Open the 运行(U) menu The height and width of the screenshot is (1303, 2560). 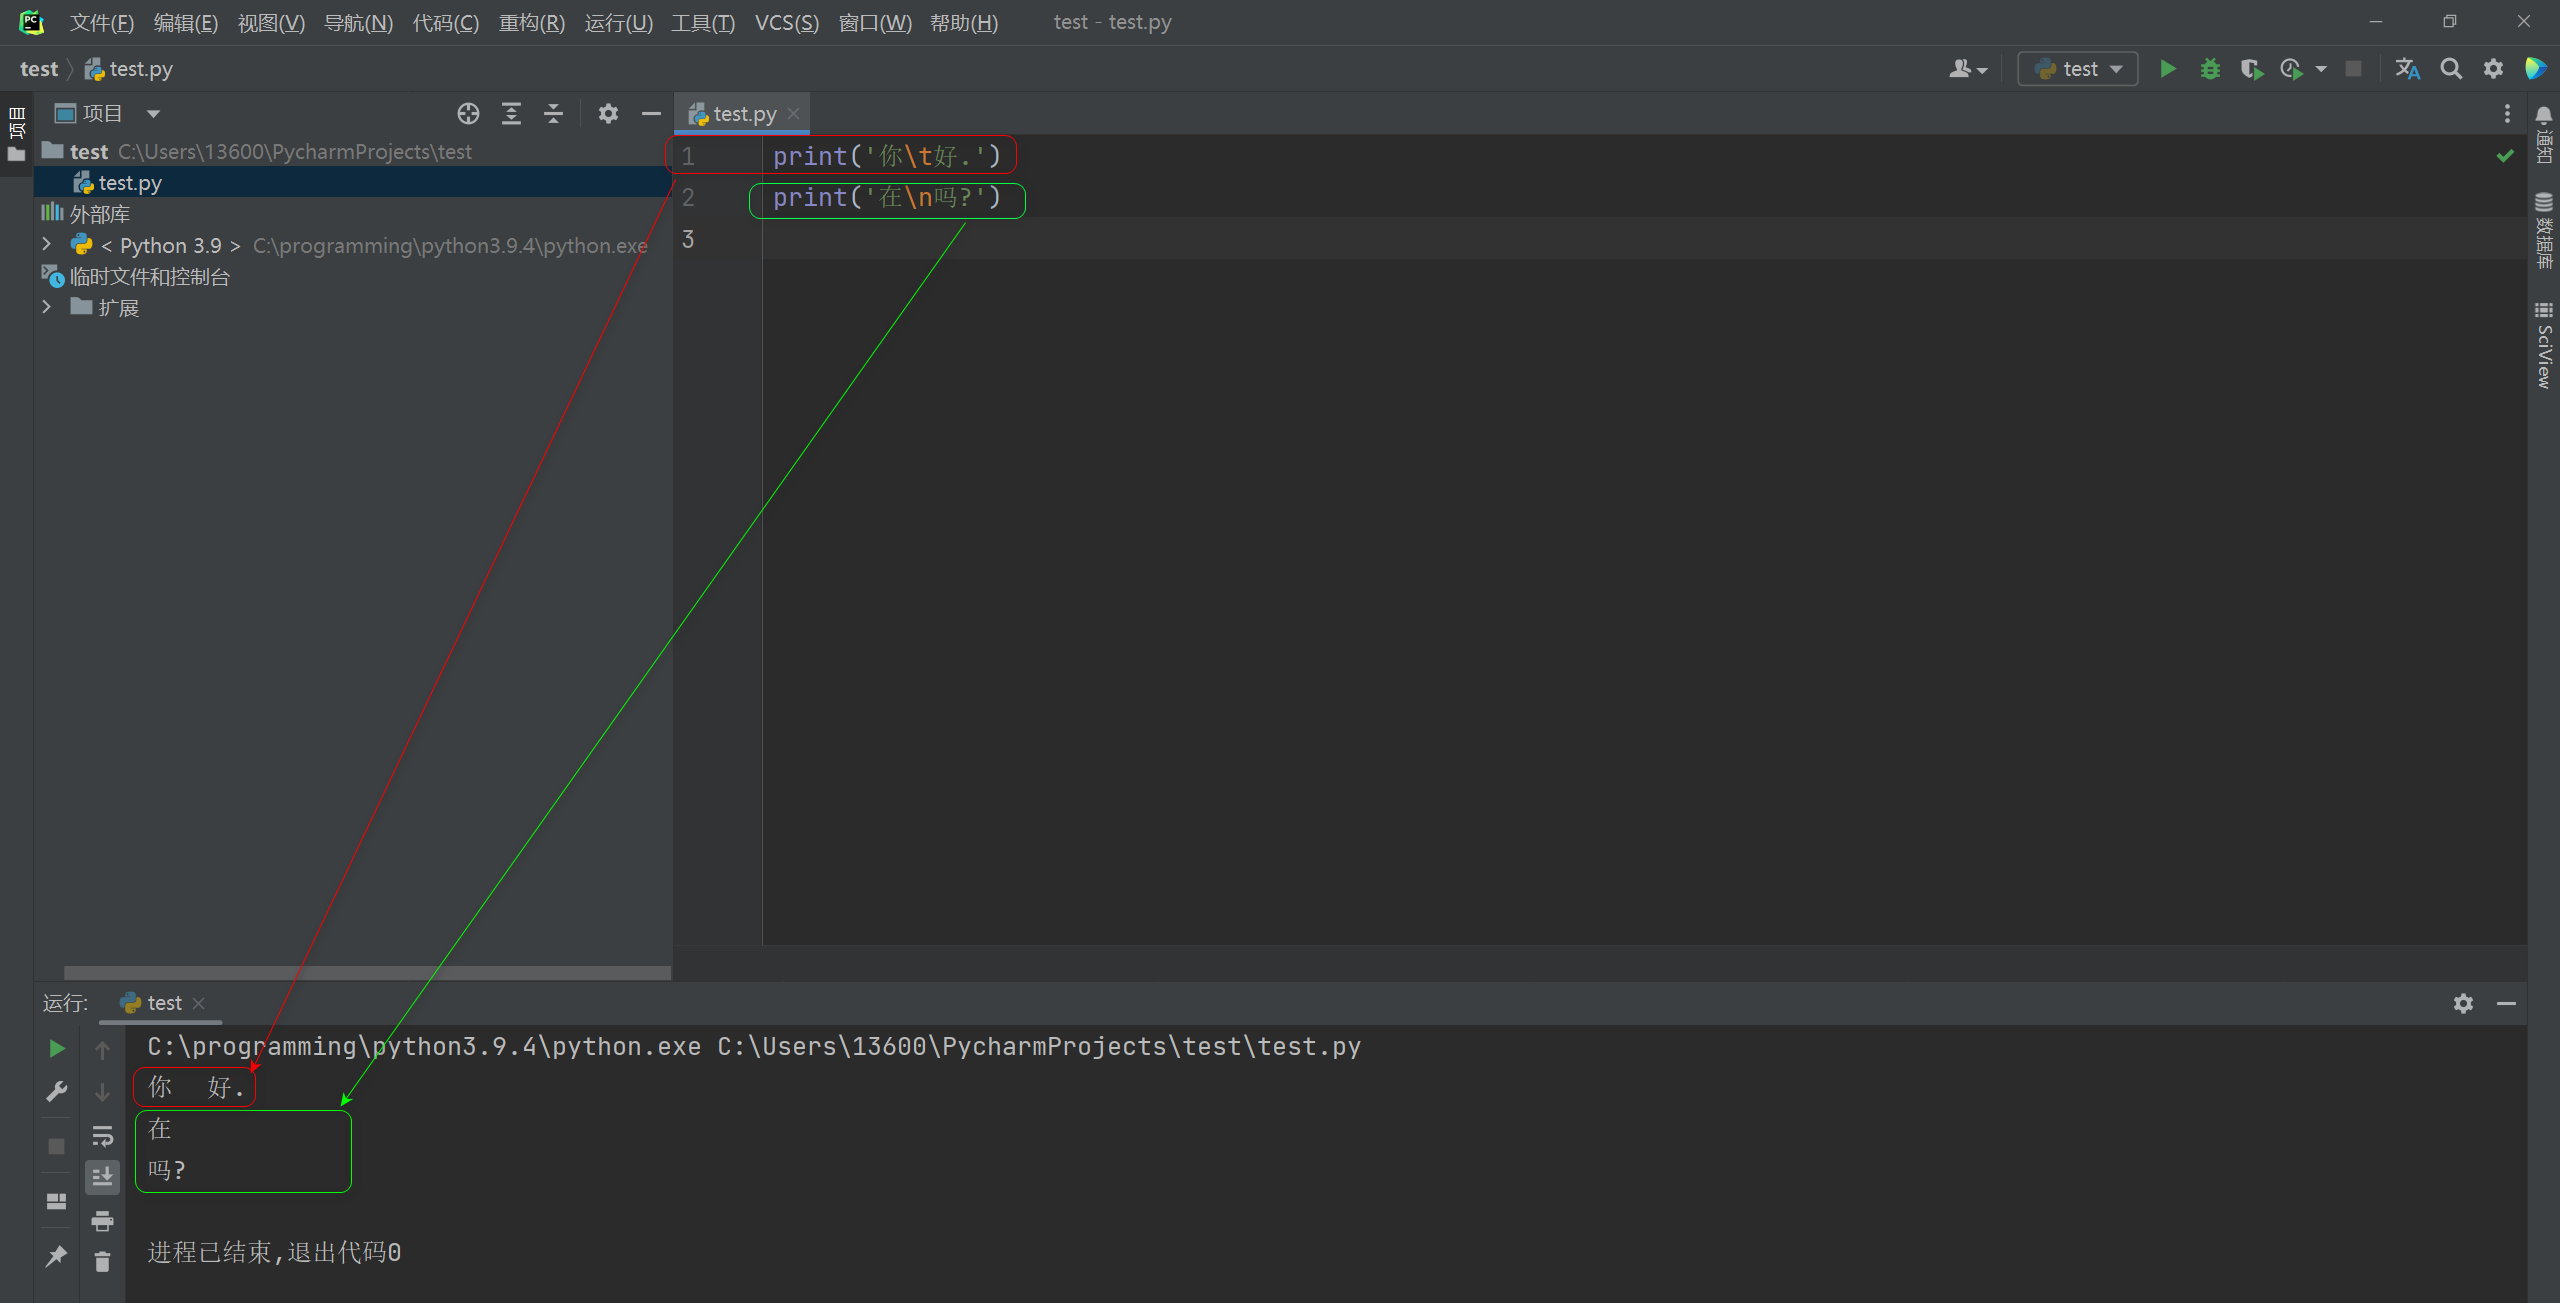point(618,22)
